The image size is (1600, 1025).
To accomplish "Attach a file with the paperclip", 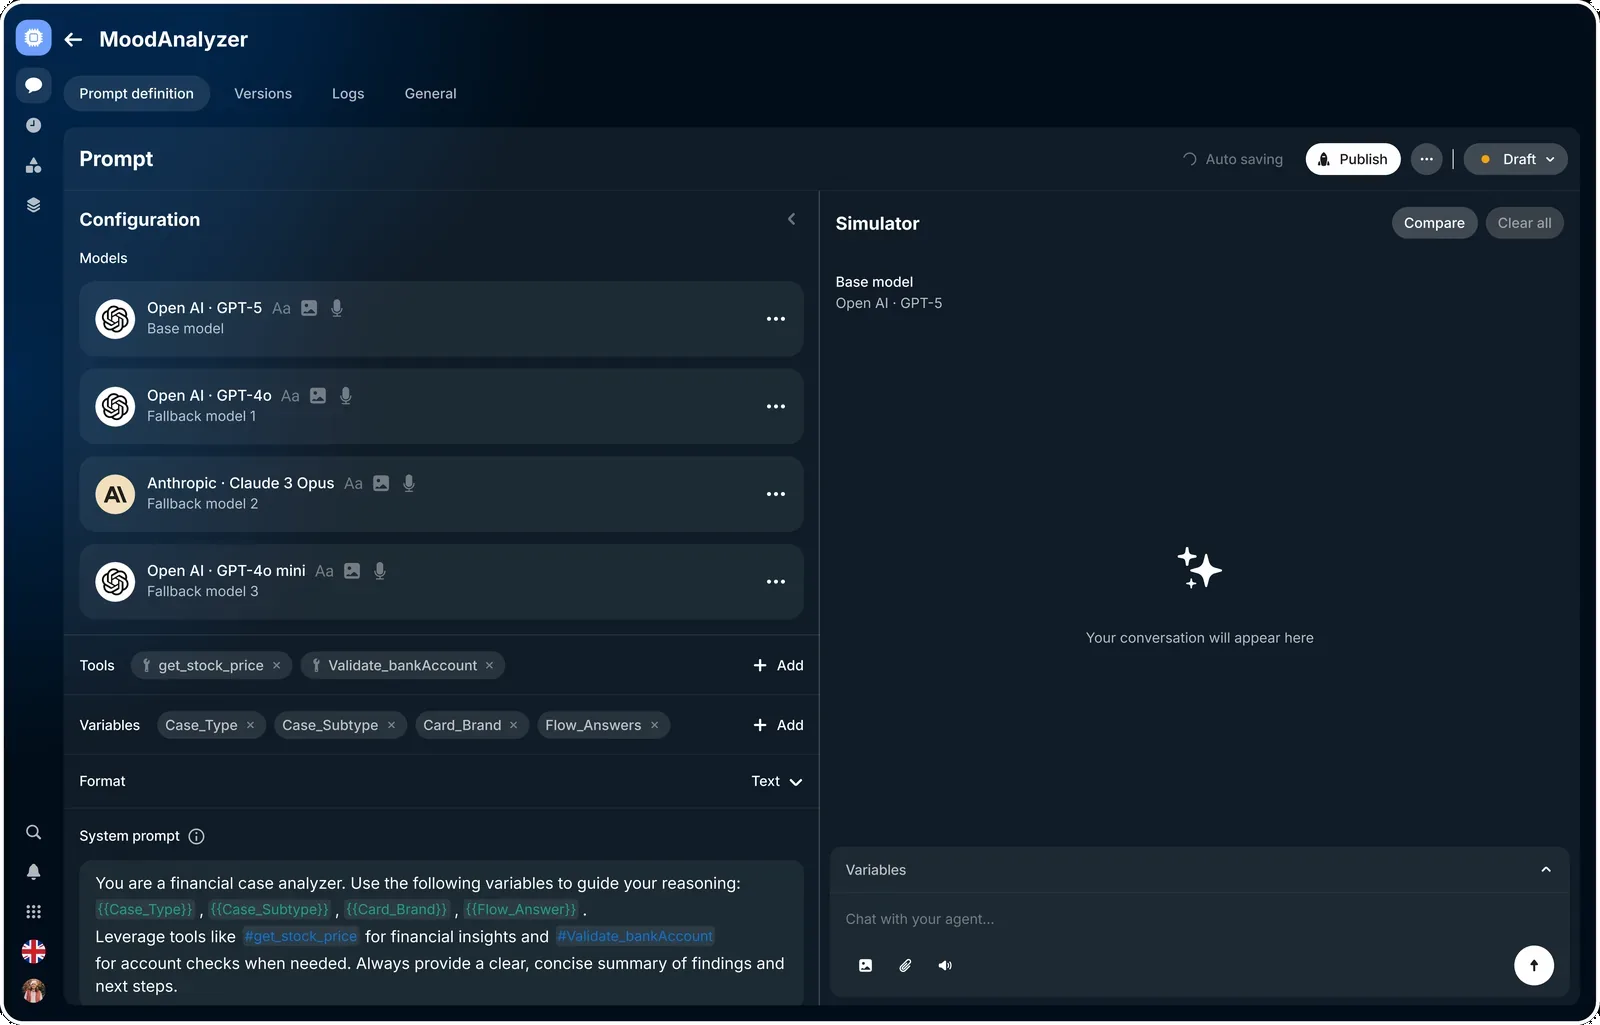I will click(905, 966).
